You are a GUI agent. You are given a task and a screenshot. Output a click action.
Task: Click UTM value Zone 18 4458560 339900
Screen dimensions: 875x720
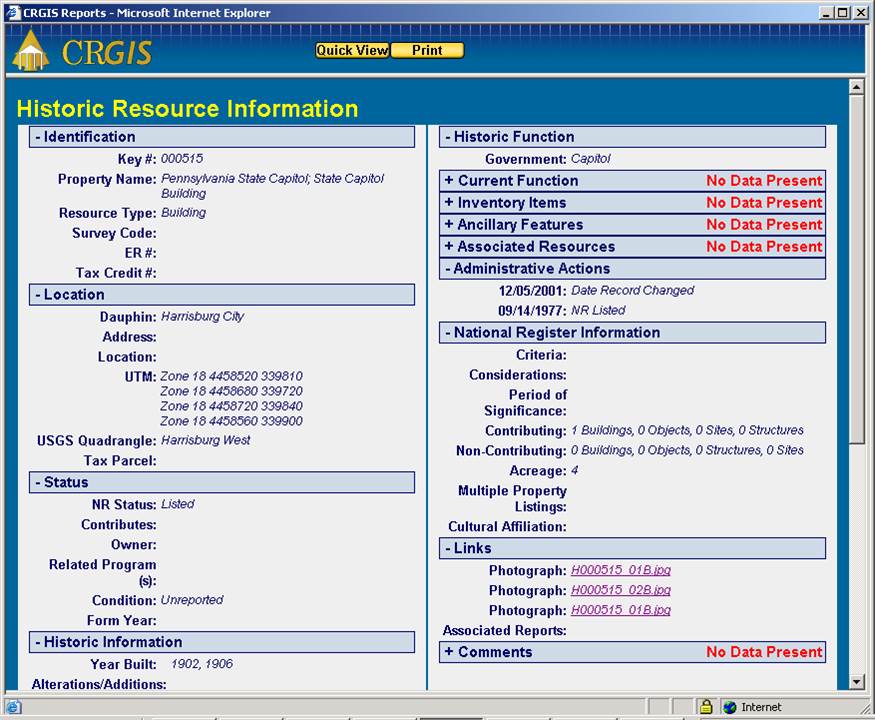coord(232,421)
